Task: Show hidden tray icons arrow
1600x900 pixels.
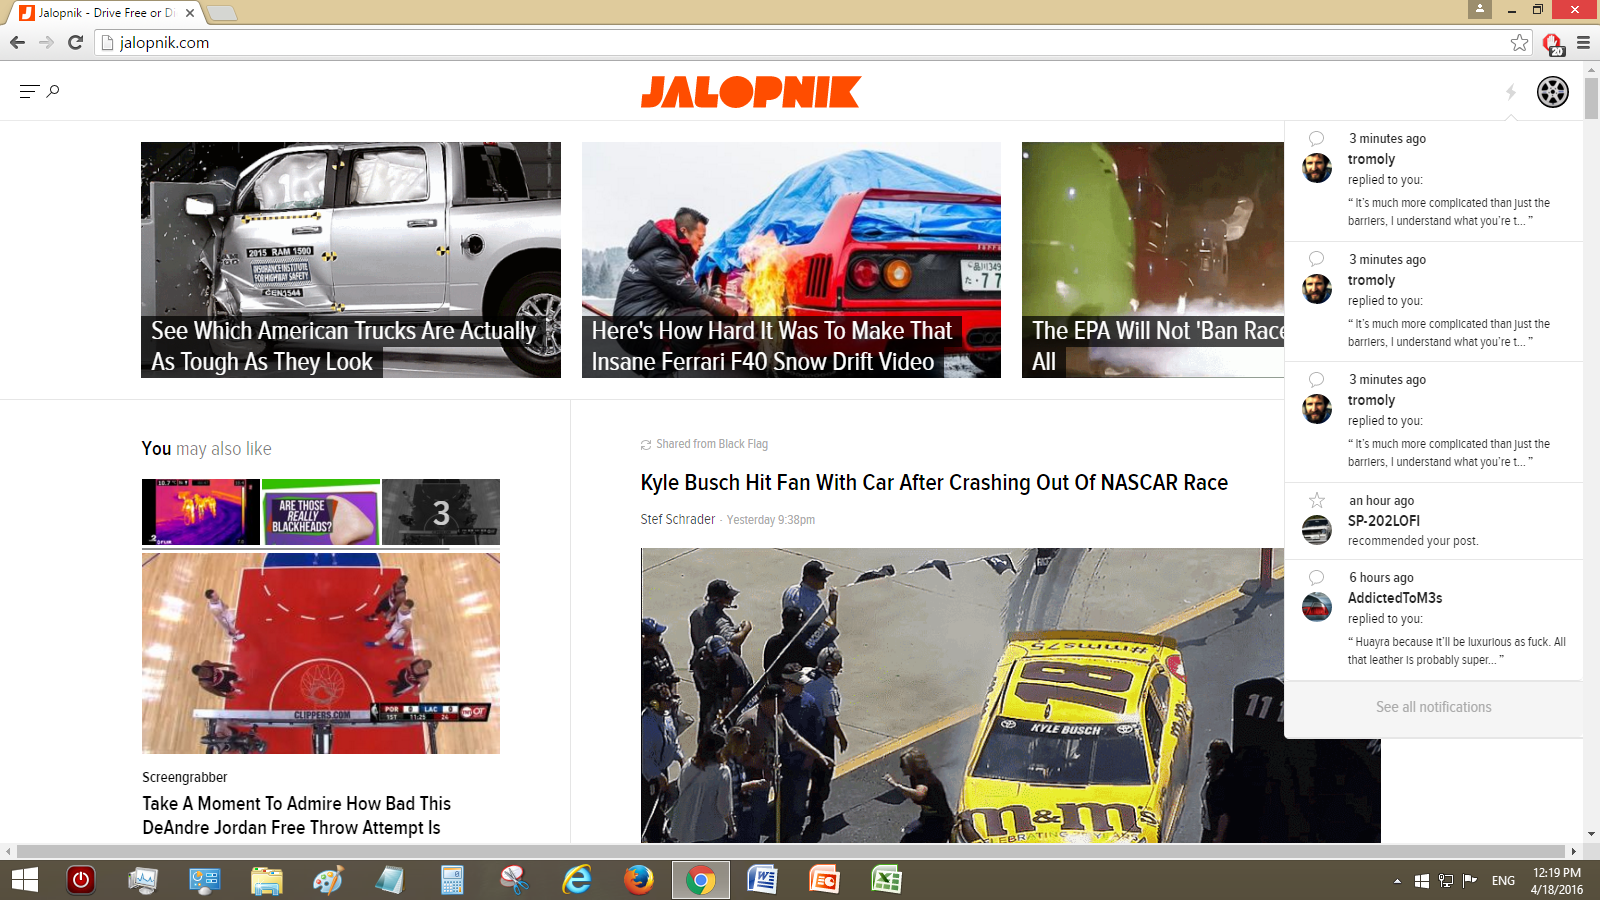Action: pos(1397,881)
